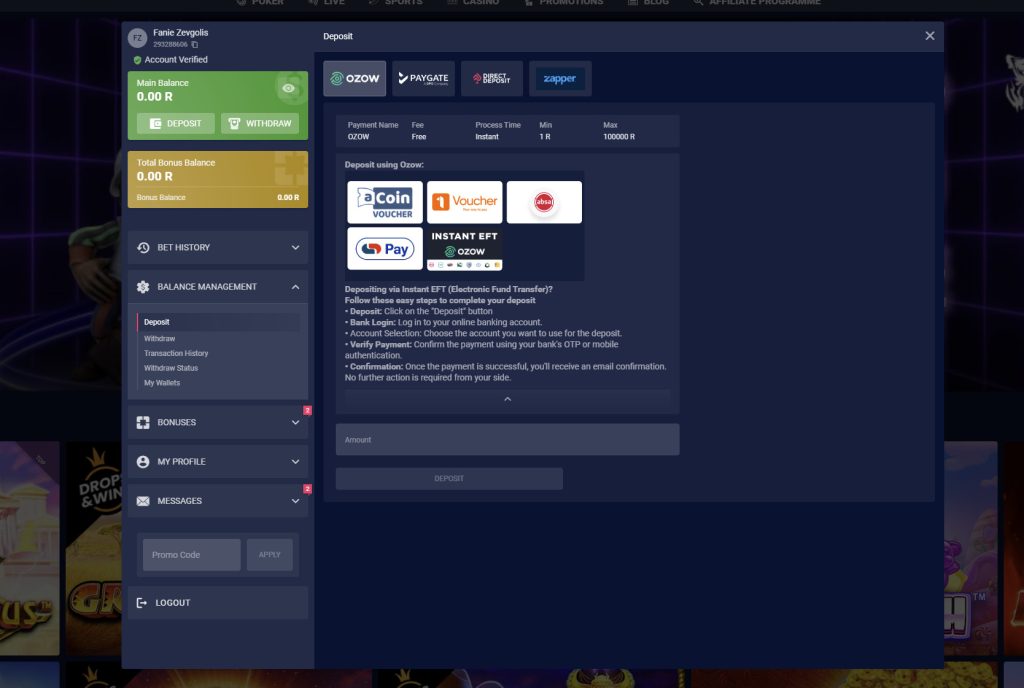Click the Account Verified check icon
1024x688 pixels.
click(137, 60)
